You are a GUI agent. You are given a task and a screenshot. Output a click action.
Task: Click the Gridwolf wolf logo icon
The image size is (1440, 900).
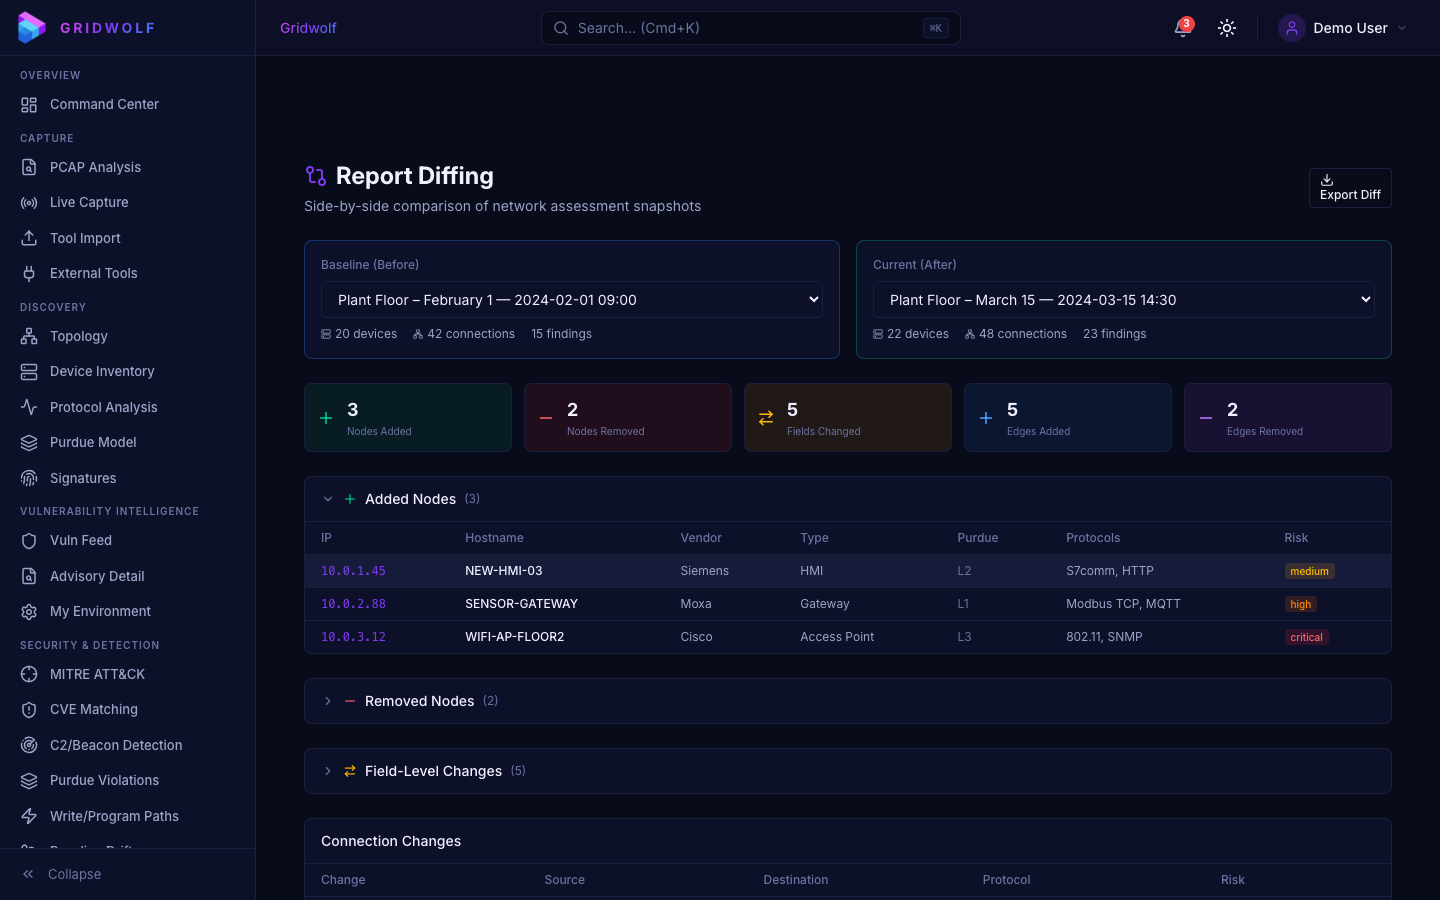(x=31, y=27)
